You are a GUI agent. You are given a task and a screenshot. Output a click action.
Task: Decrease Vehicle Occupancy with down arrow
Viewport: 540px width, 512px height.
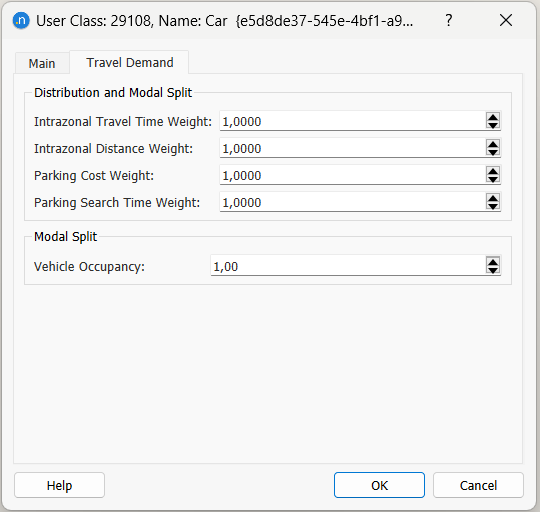coord(493,270)
